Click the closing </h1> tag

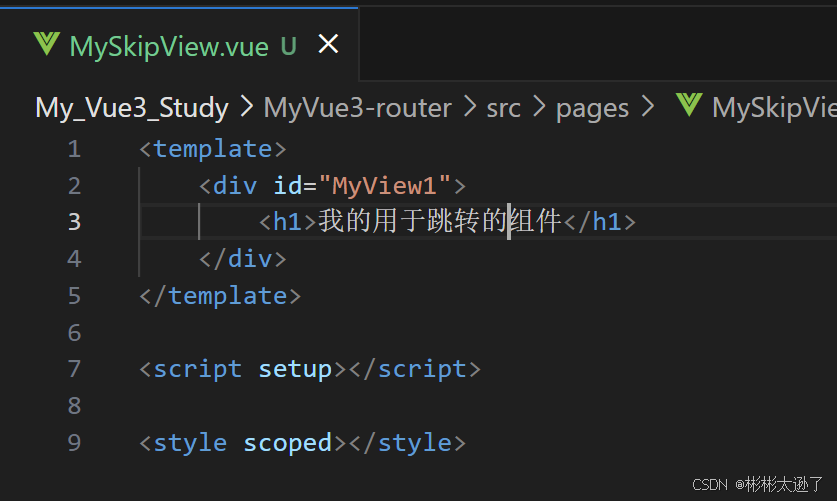point(600,222)
